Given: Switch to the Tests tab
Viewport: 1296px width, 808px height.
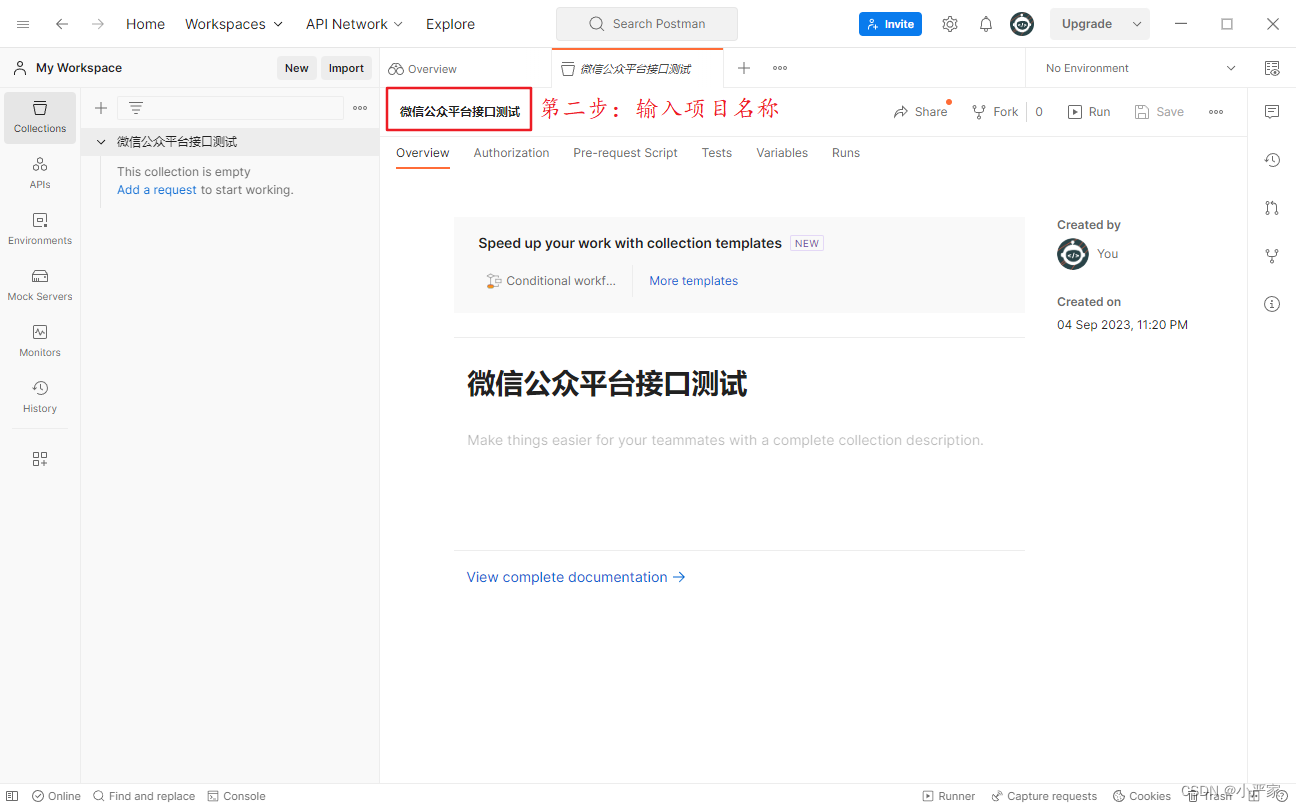Looking at the screenshot, I should coord(716,153).
